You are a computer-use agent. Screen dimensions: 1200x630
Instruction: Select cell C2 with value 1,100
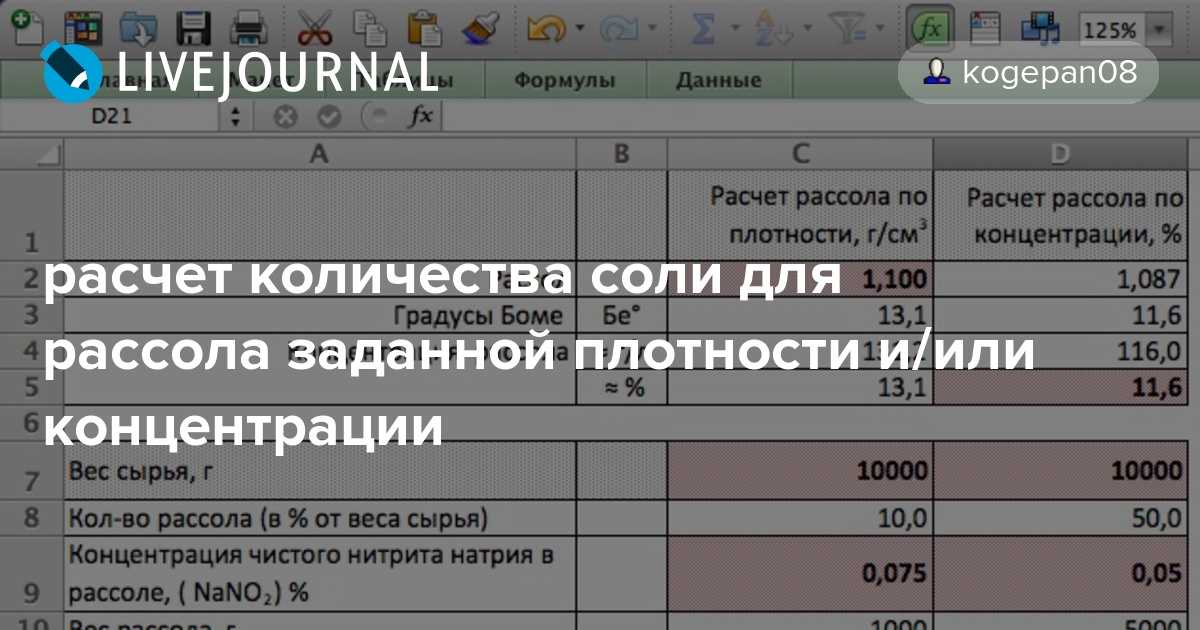tap(800, 280)
